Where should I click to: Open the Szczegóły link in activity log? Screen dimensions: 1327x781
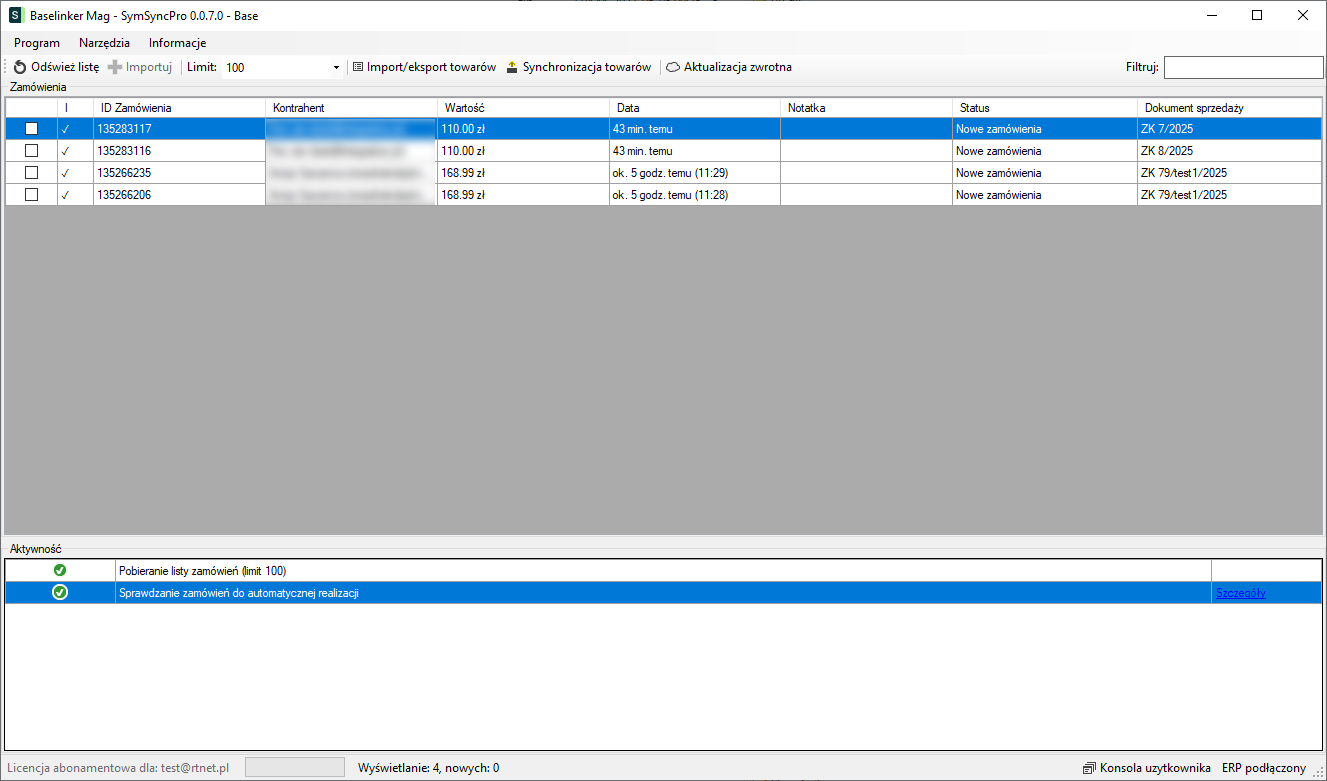pos(1240,593)
